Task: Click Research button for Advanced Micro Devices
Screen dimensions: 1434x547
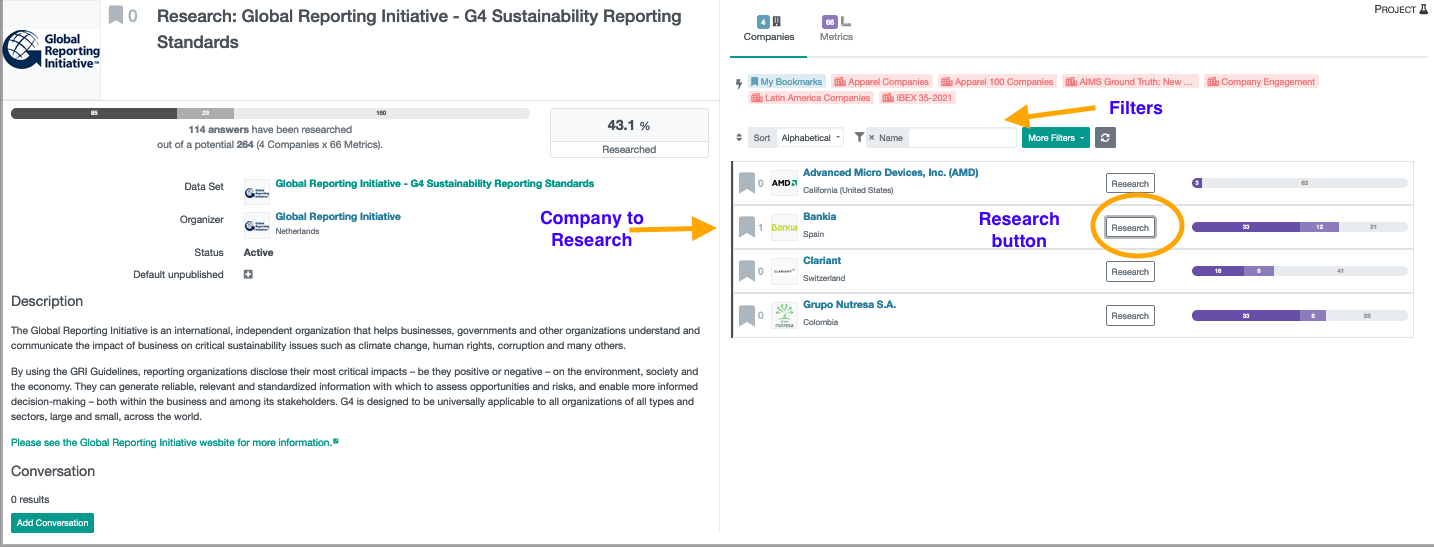Action: [1130, 184]
